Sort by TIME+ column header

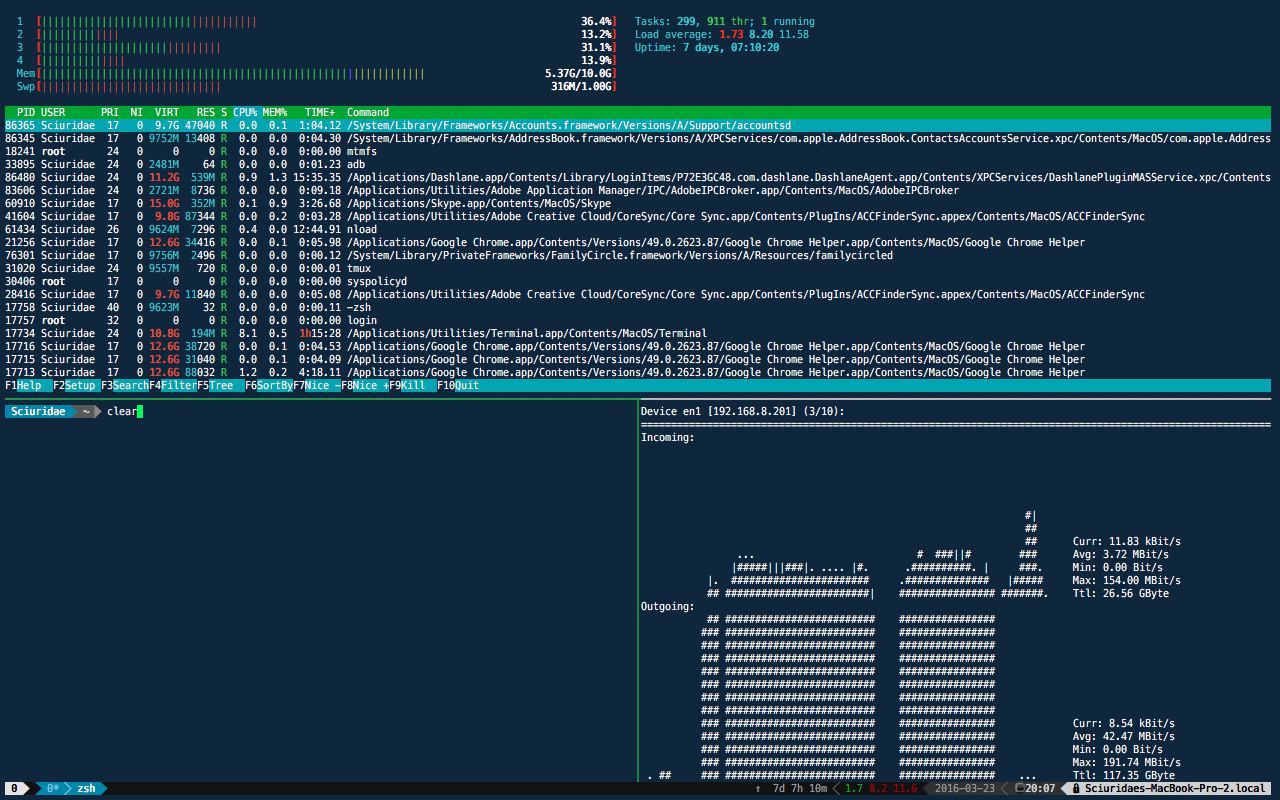click(320, 112)
